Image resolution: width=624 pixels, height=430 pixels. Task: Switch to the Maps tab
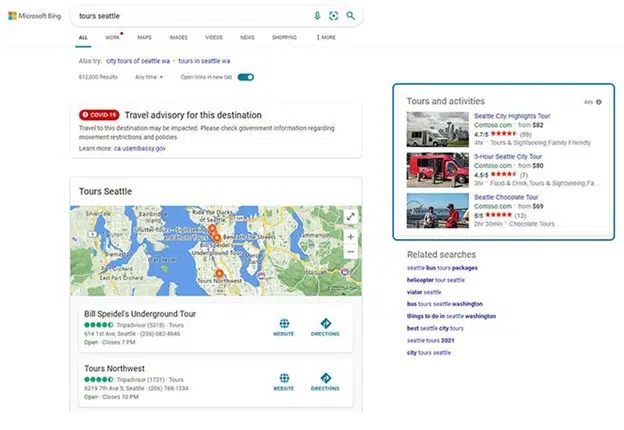click(x=144, y=37)
